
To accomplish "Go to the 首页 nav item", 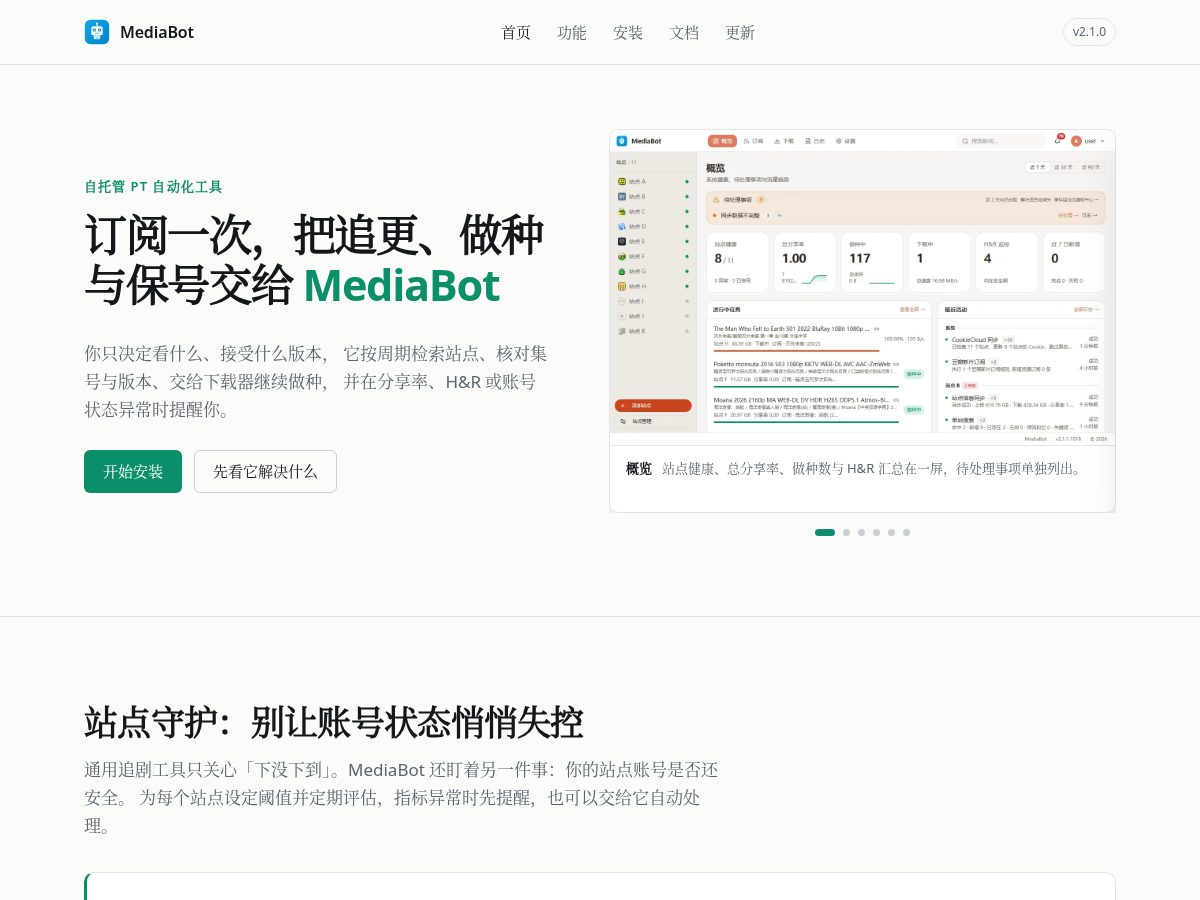I will click(x=516, y=32).
